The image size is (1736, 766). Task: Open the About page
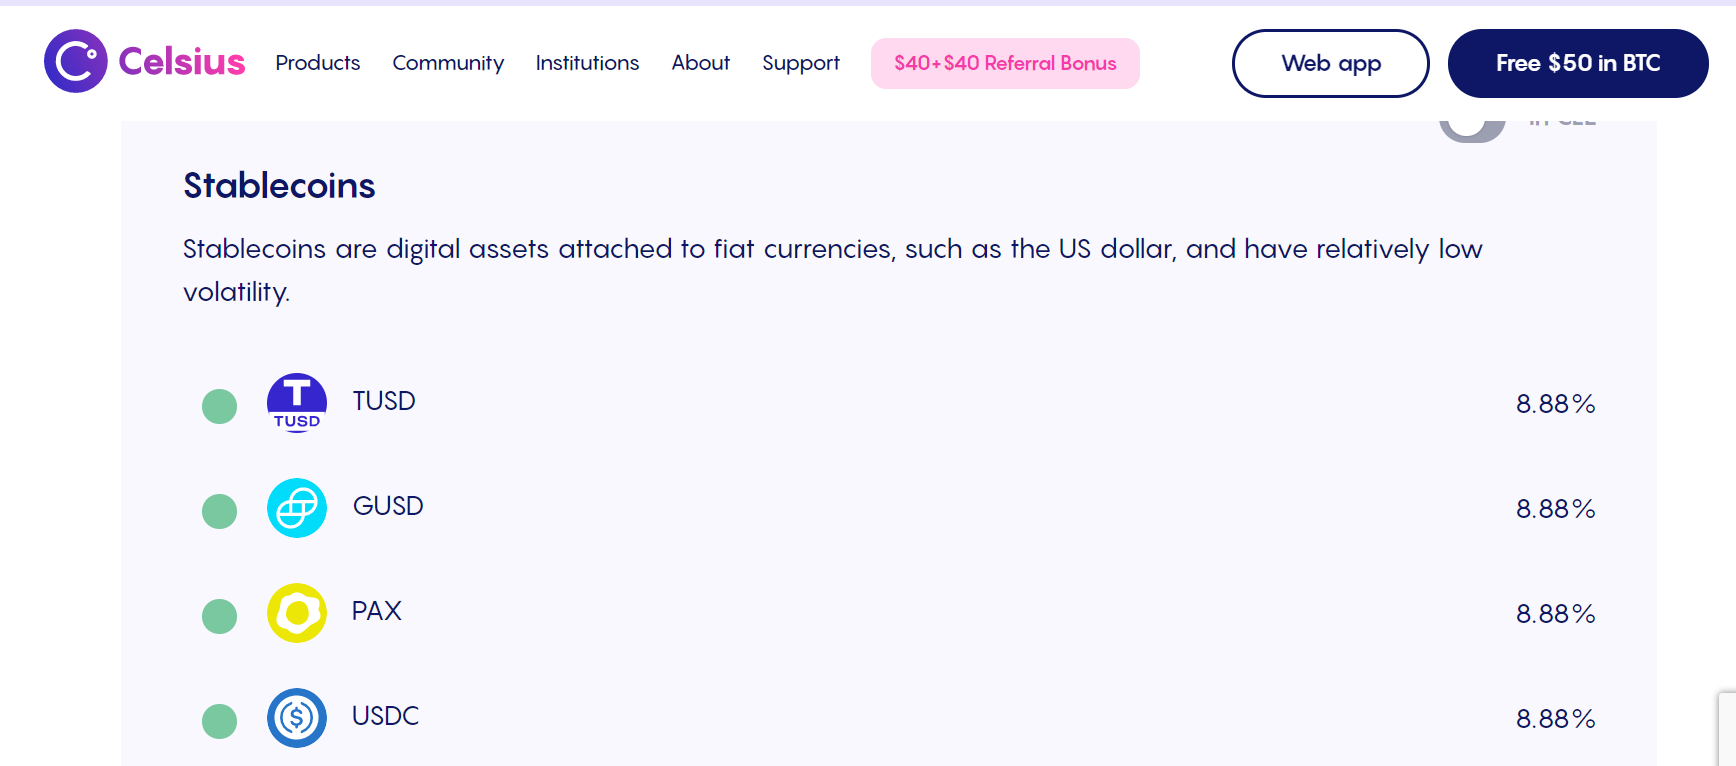coord(700,63)
